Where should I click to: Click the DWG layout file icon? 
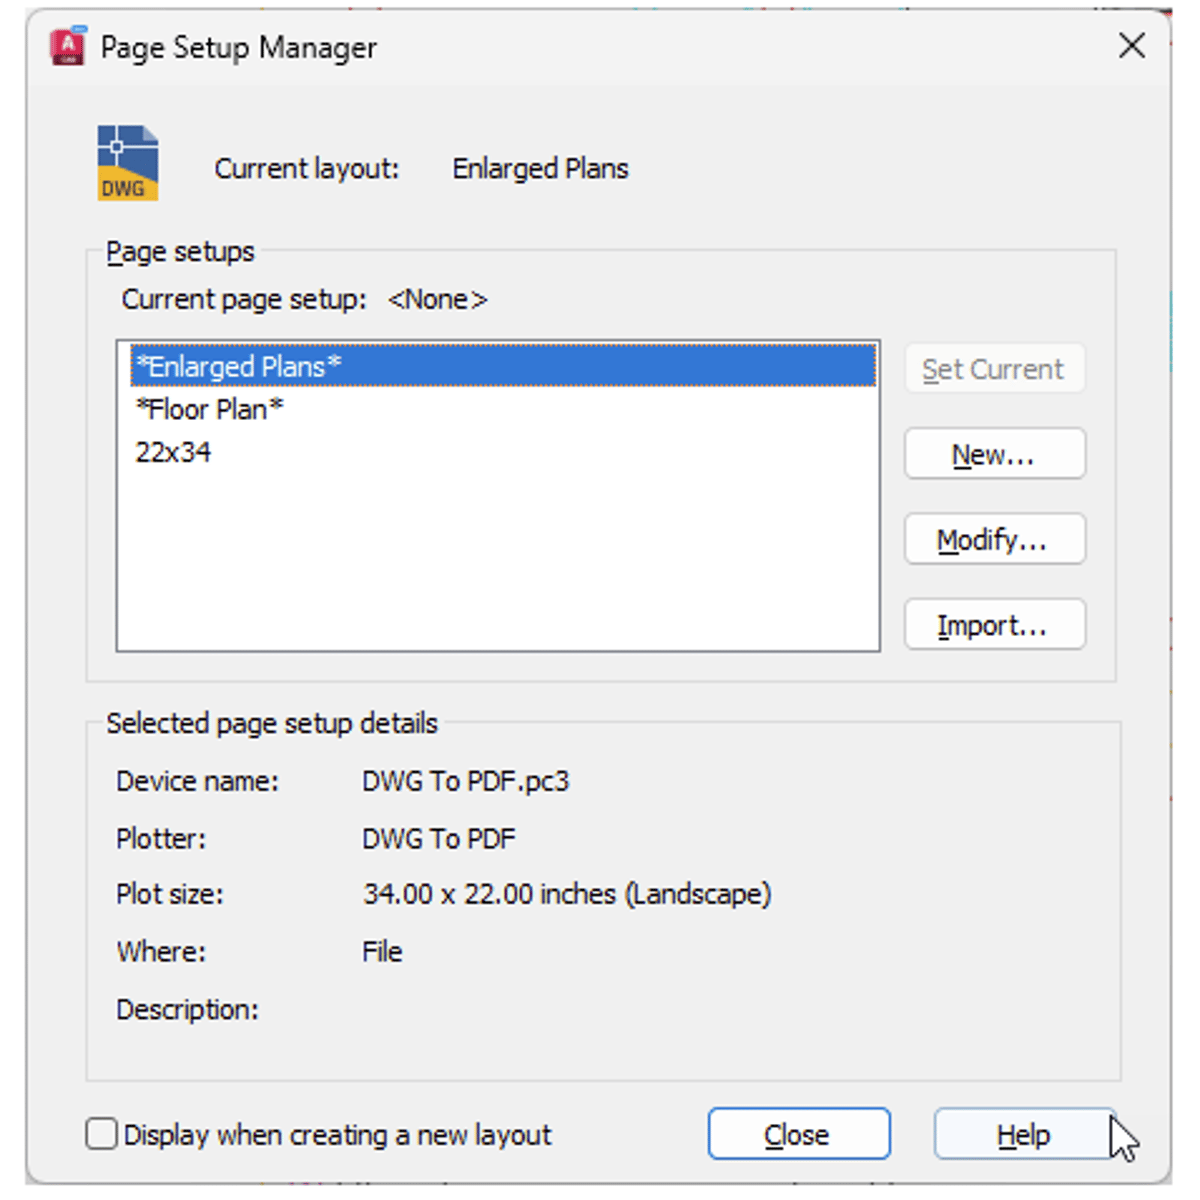pyautogui.click(x=127, y=163)
